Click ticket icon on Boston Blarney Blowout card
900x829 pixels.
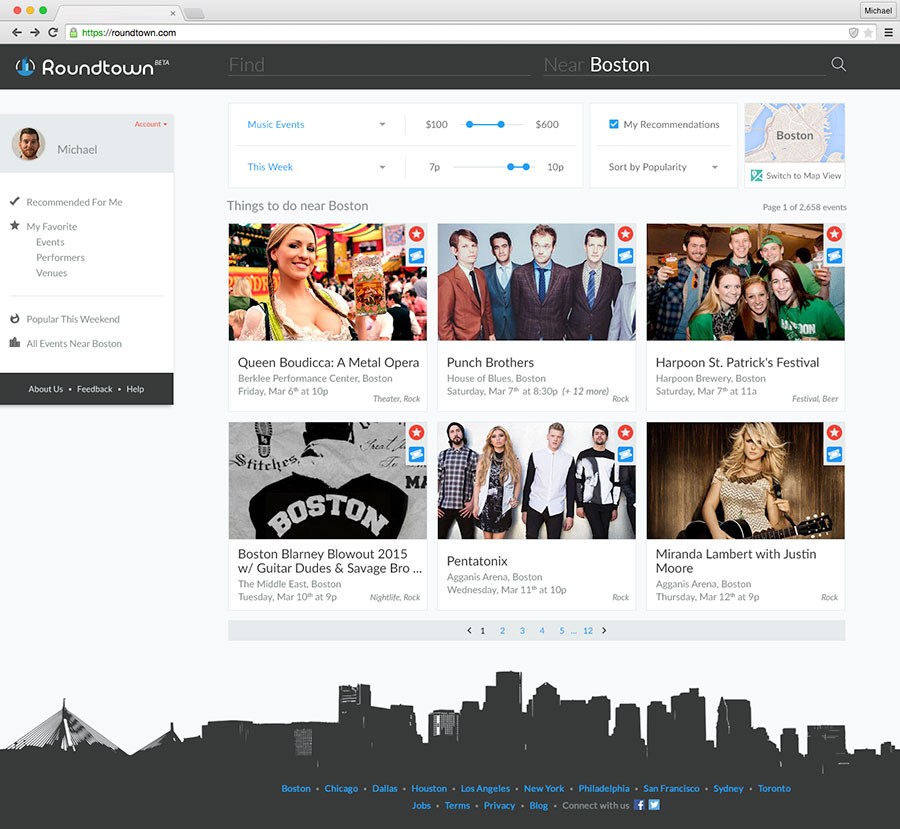(x=417, y=455)
